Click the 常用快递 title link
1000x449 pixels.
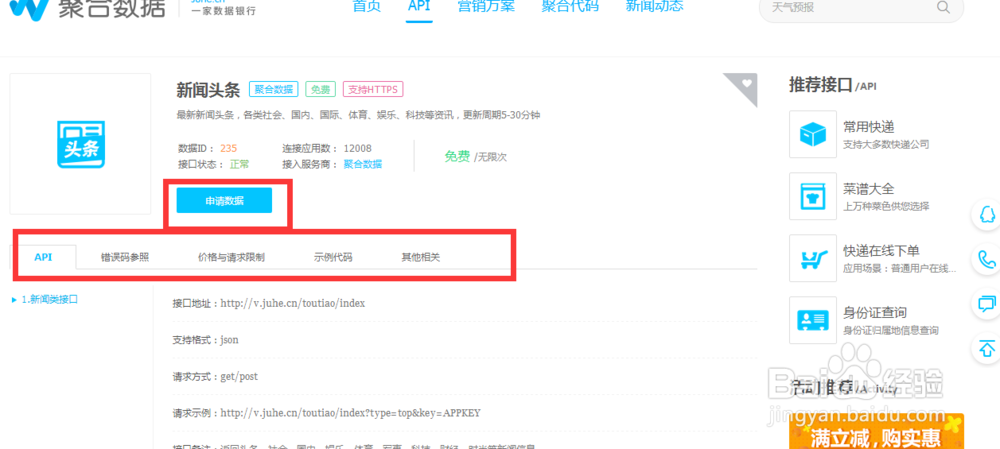point(869,127)
